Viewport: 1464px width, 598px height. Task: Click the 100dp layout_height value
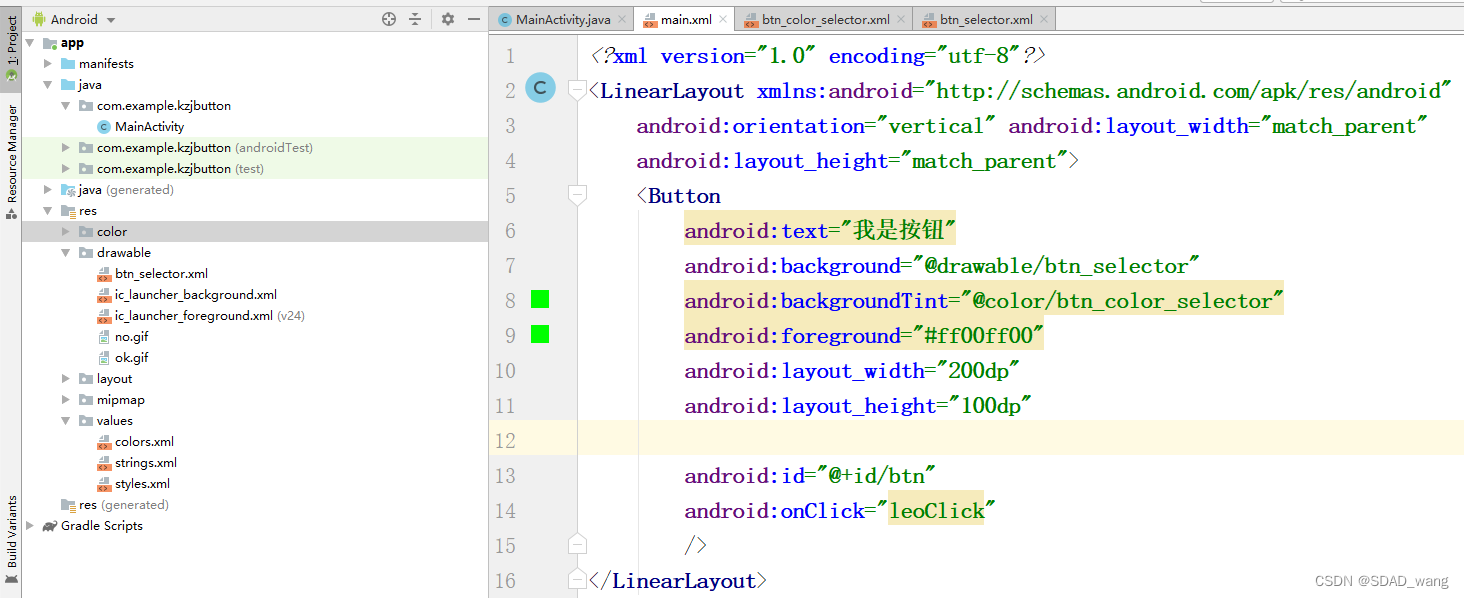coord(989,406)
